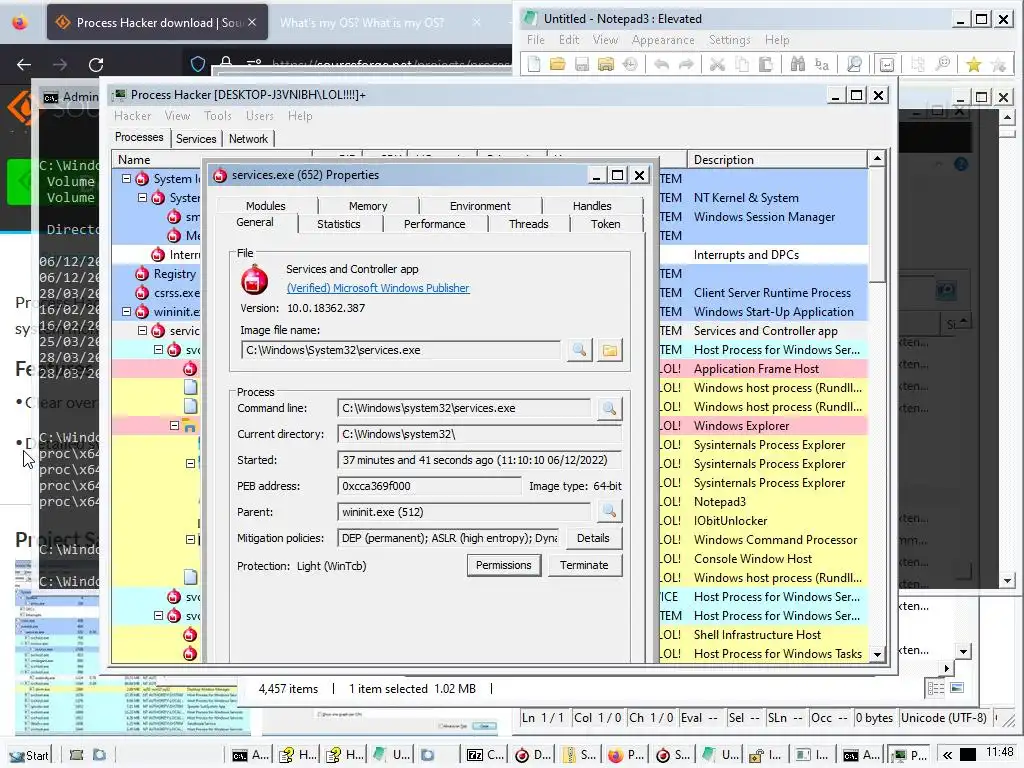Open the Appearance menu in Notepad3
This screenshot has height=768, width=1024.
click(x=663, y=40)
